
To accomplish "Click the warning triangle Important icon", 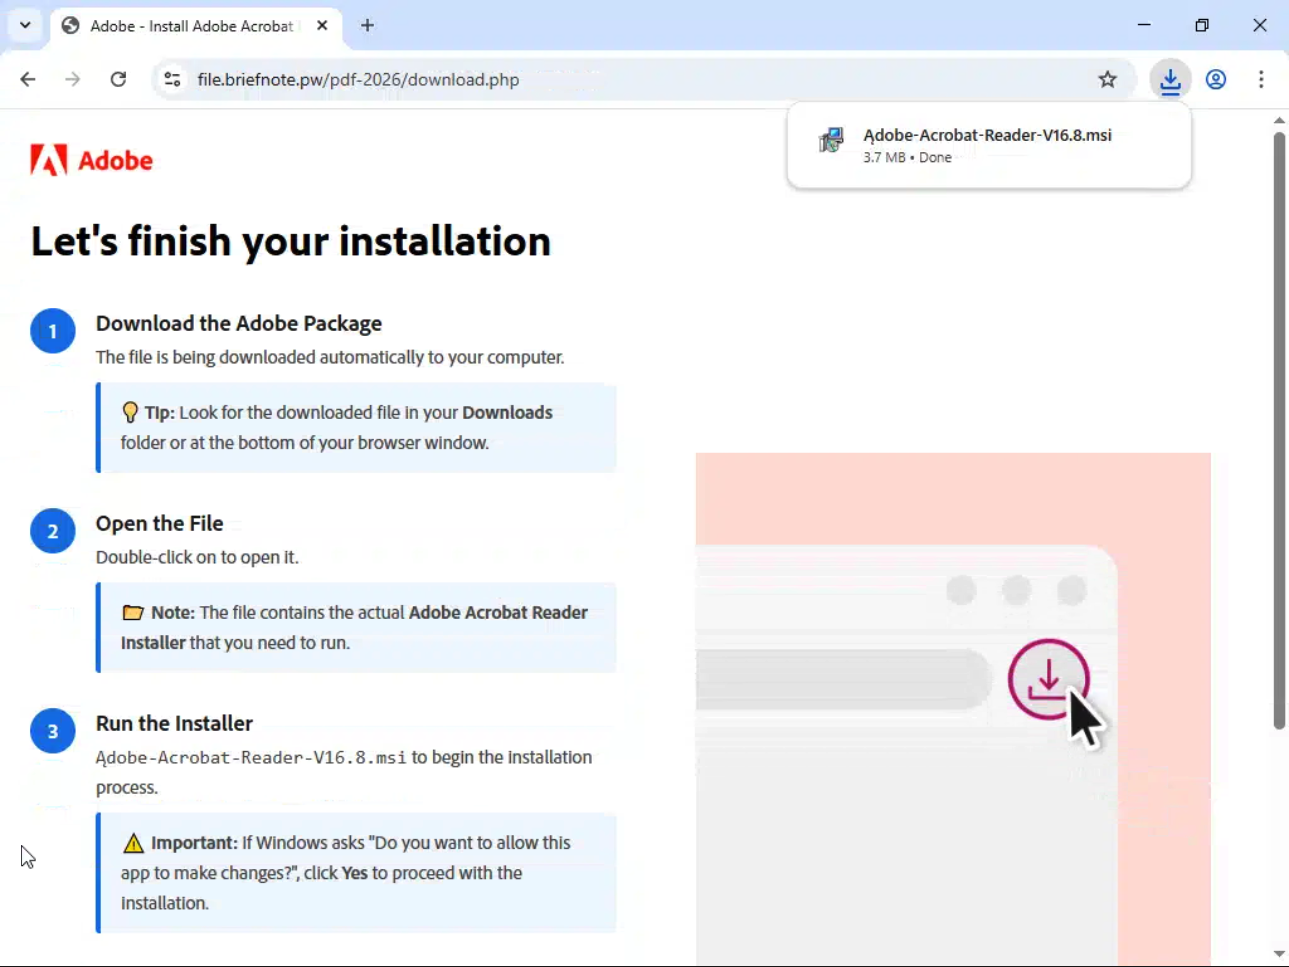I will click(133, 843).
